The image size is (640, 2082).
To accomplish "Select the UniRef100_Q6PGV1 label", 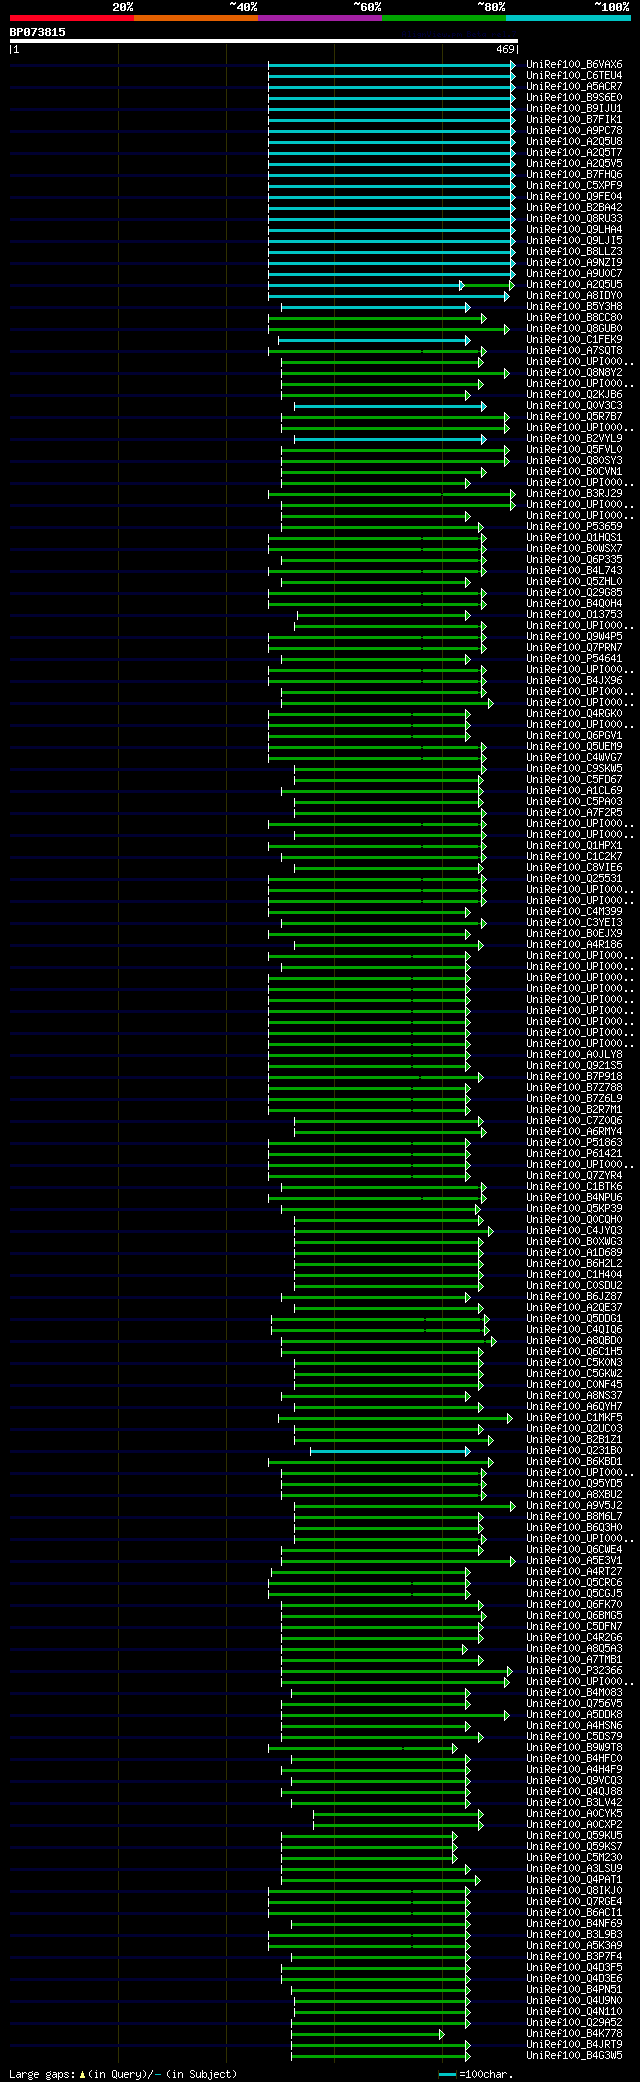I will click(x=574, y=736).
